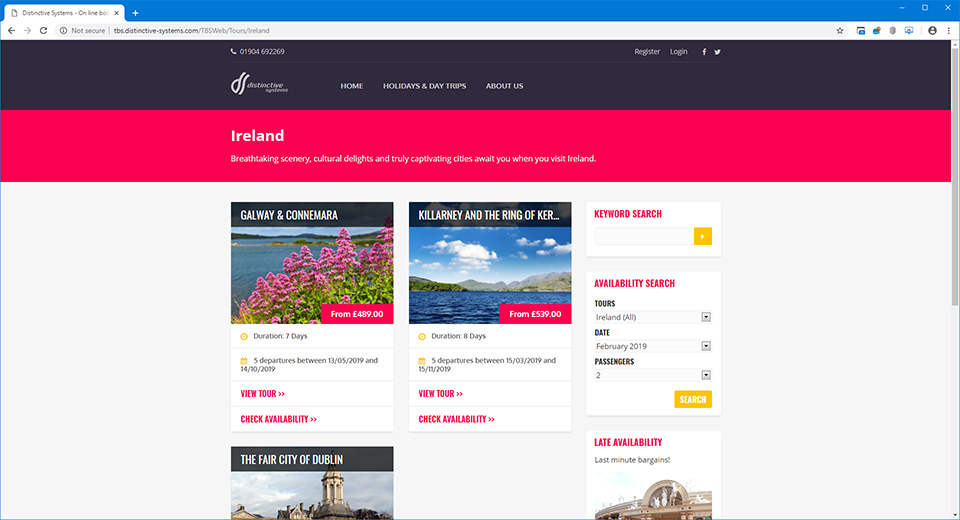Bookmark page with the star icon
960x520 pixels.
pos(840,31)
